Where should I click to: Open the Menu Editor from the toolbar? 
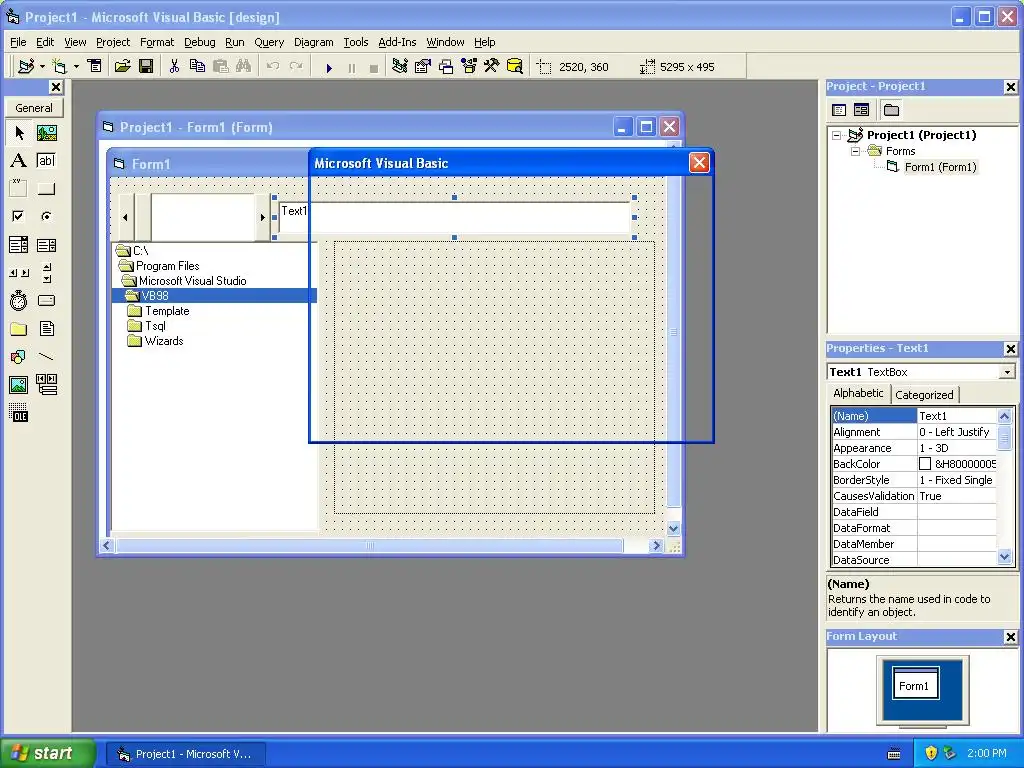click(x=95, y=67)
